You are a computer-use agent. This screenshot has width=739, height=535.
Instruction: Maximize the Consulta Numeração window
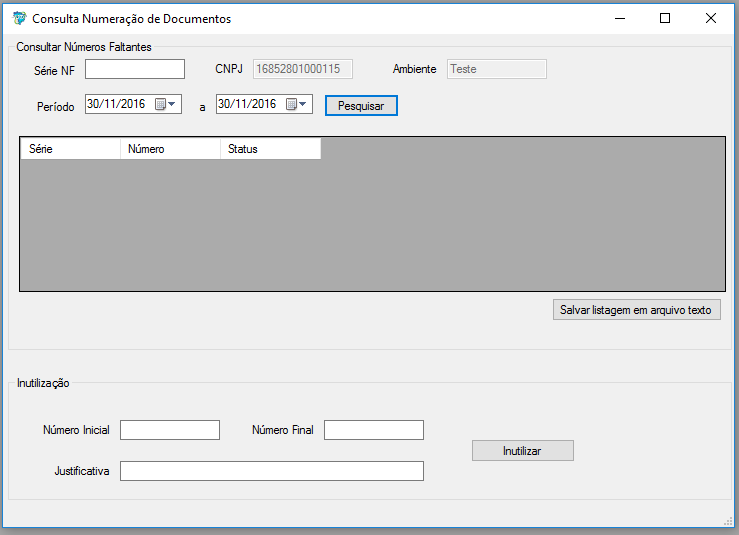665,18
